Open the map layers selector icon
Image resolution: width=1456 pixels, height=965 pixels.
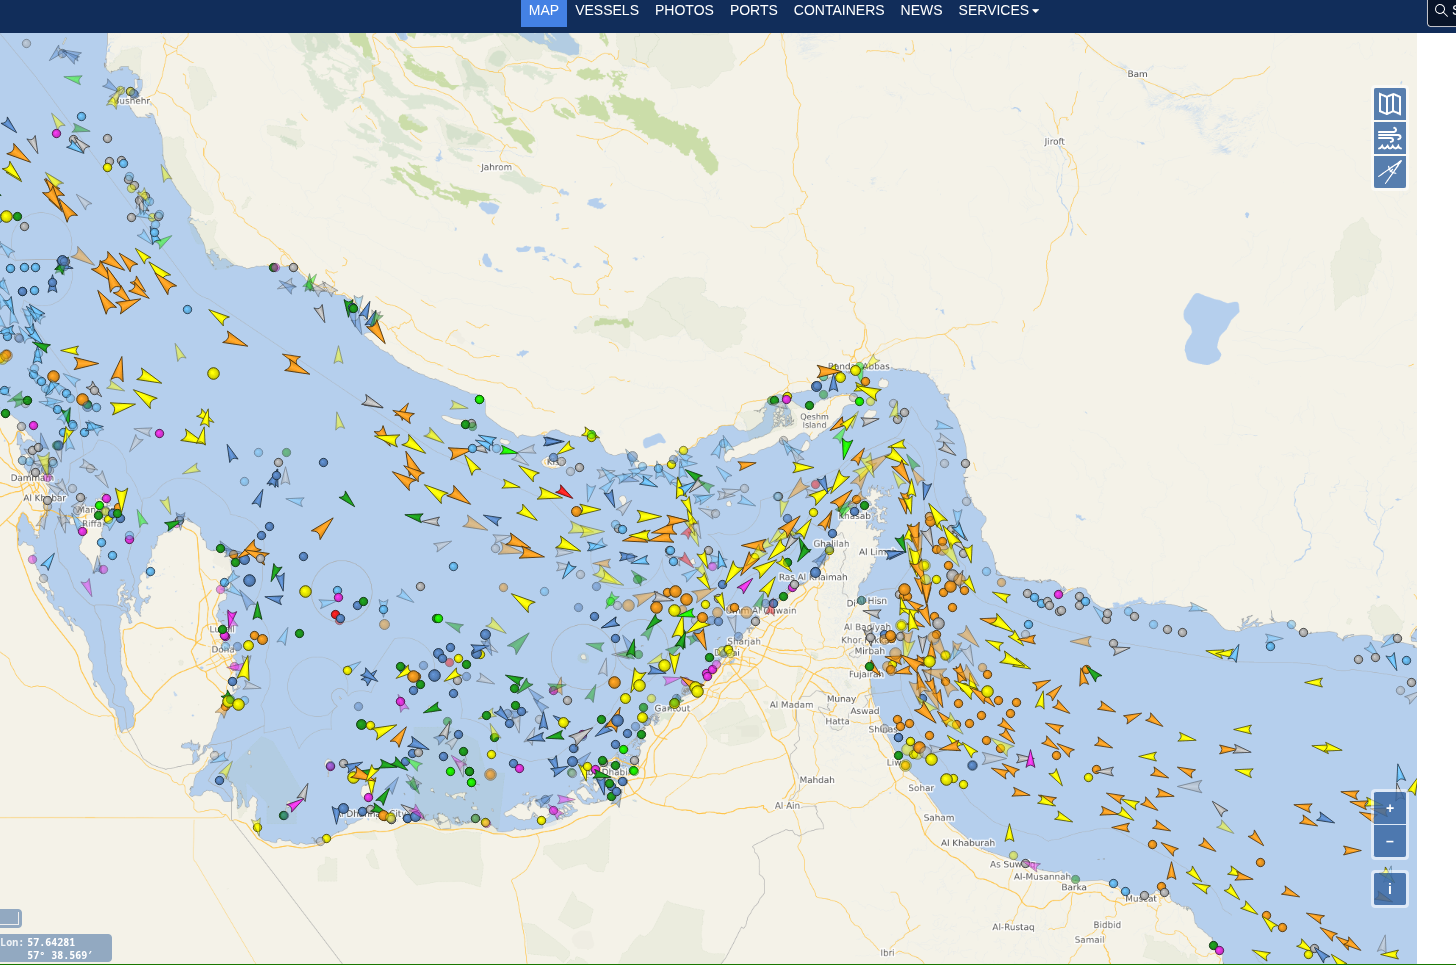click(1390, 104)
